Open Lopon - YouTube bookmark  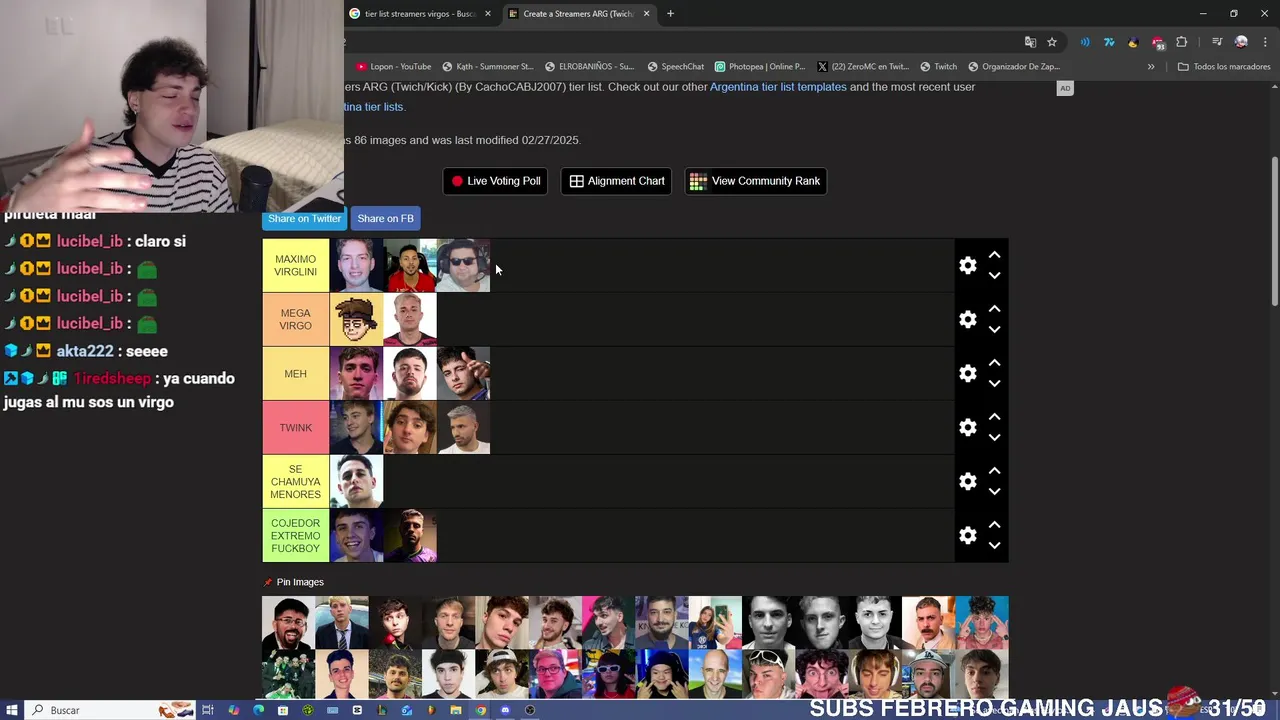394,67
